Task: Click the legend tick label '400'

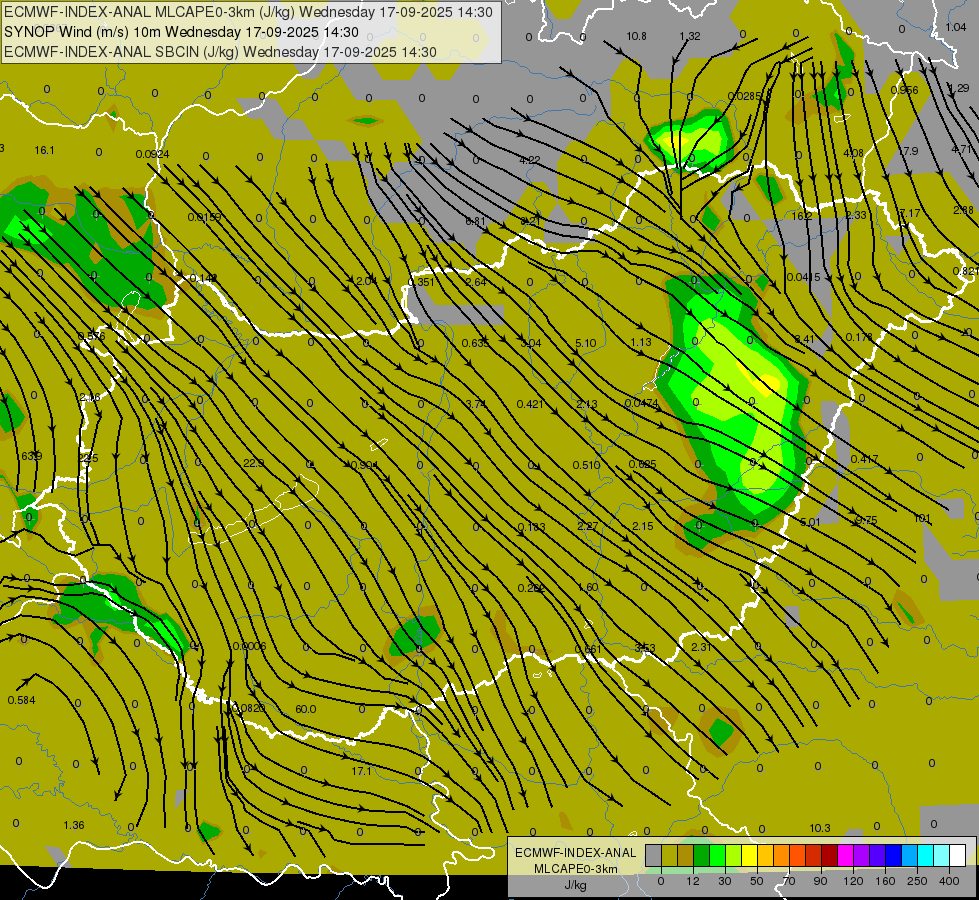Action: click(949, 881)
